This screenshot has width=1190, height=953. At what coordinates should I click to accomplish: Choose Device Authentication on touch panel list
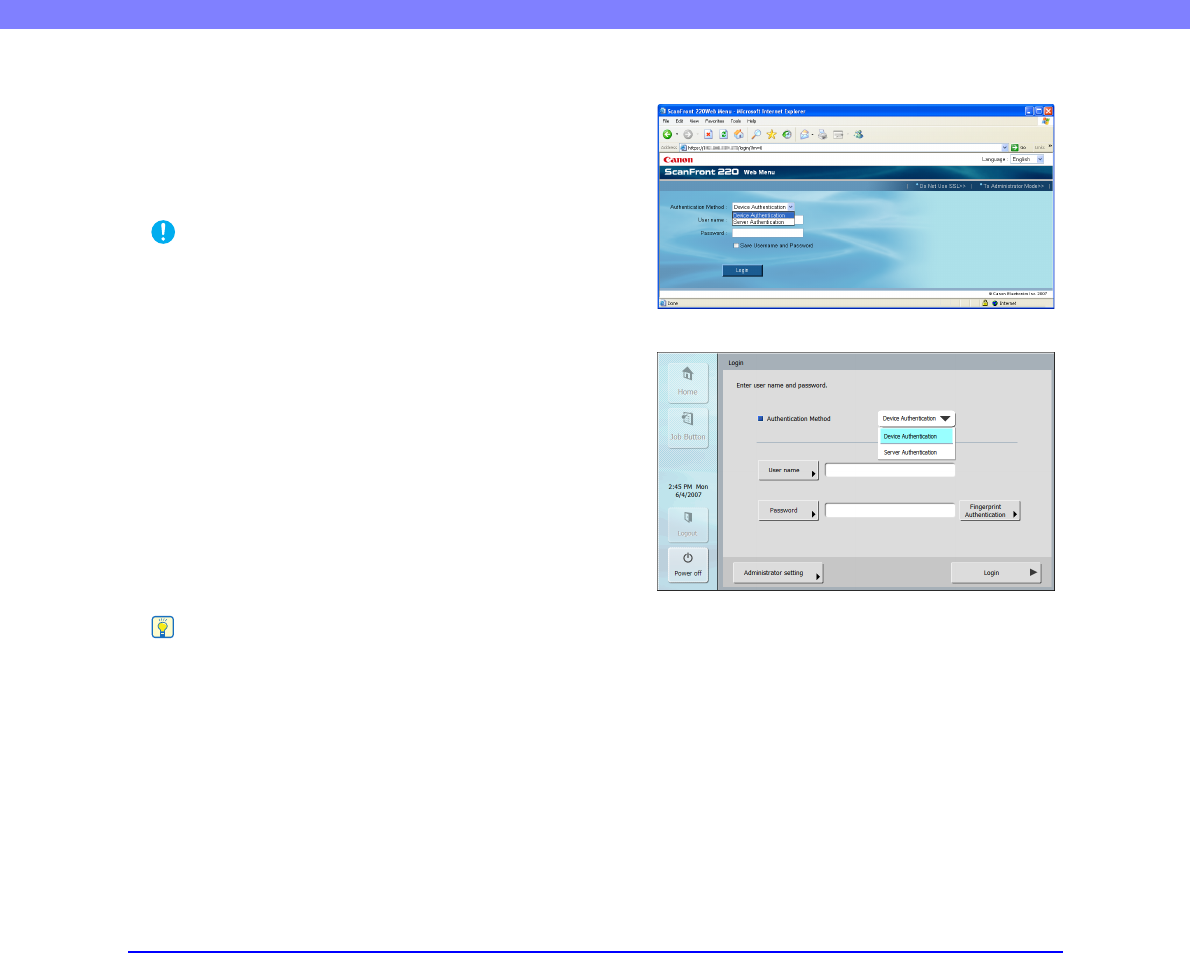coord(916,436)
